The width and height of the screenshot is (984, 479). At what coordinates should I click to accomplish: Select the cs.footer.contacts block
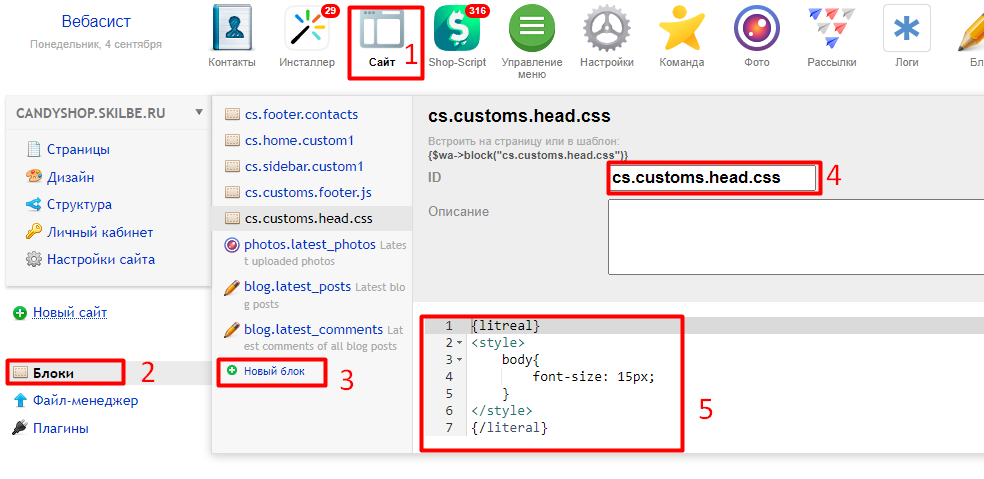(x=301, y=114)
